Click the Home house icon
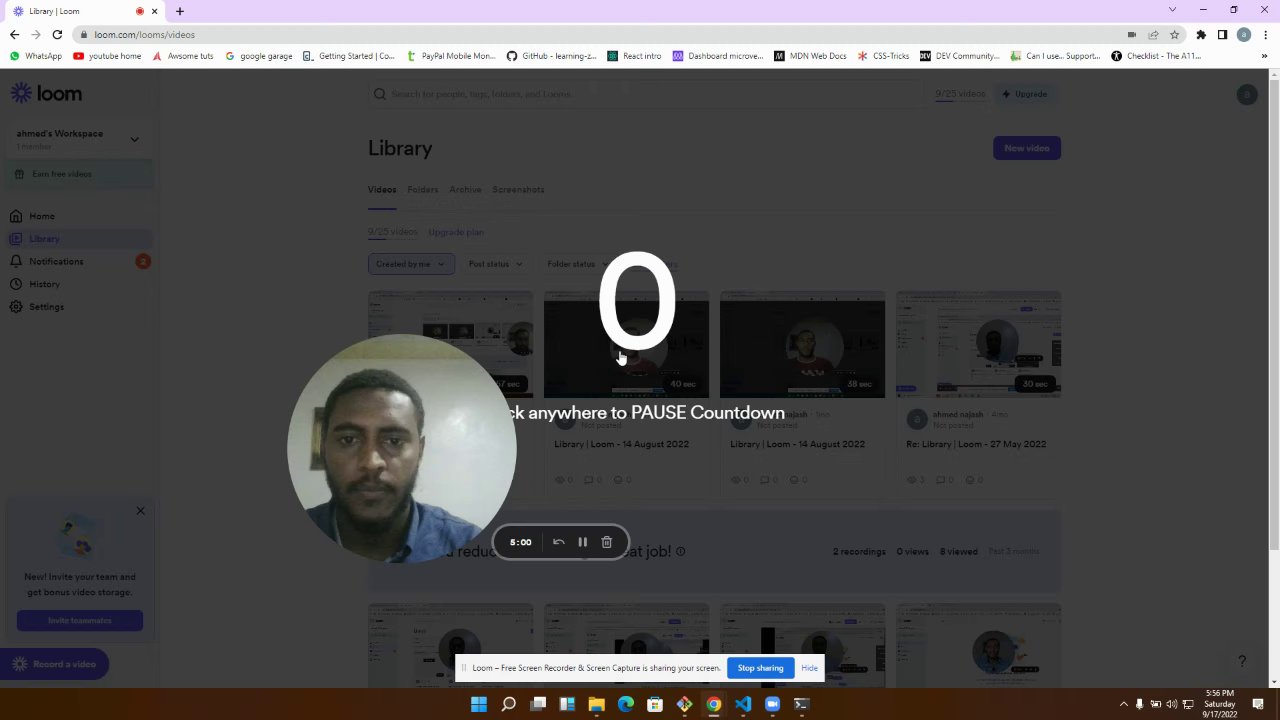The height and width of the screenshot is (720, 1280). coord(16,216)
